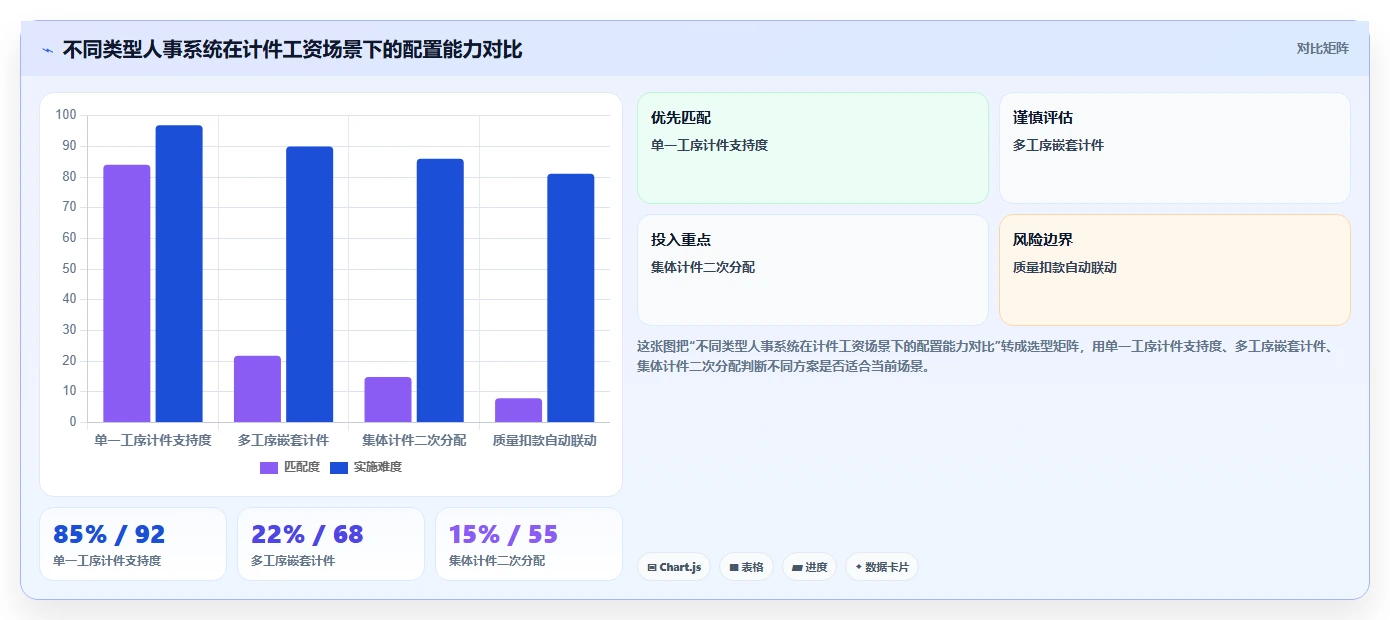Screen dimensions: 1390x620
Task: Open the 优先匹配 card
Action: [813, 148]
